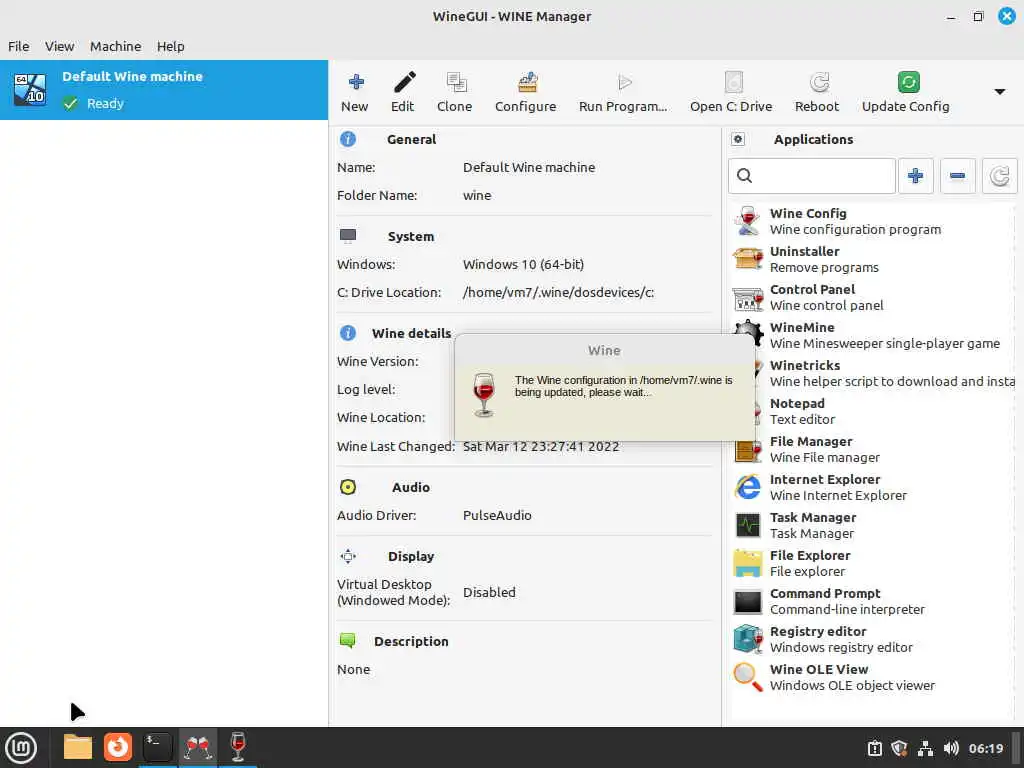
Task: Click the Wine details info icon
Action: pos(348,333)
